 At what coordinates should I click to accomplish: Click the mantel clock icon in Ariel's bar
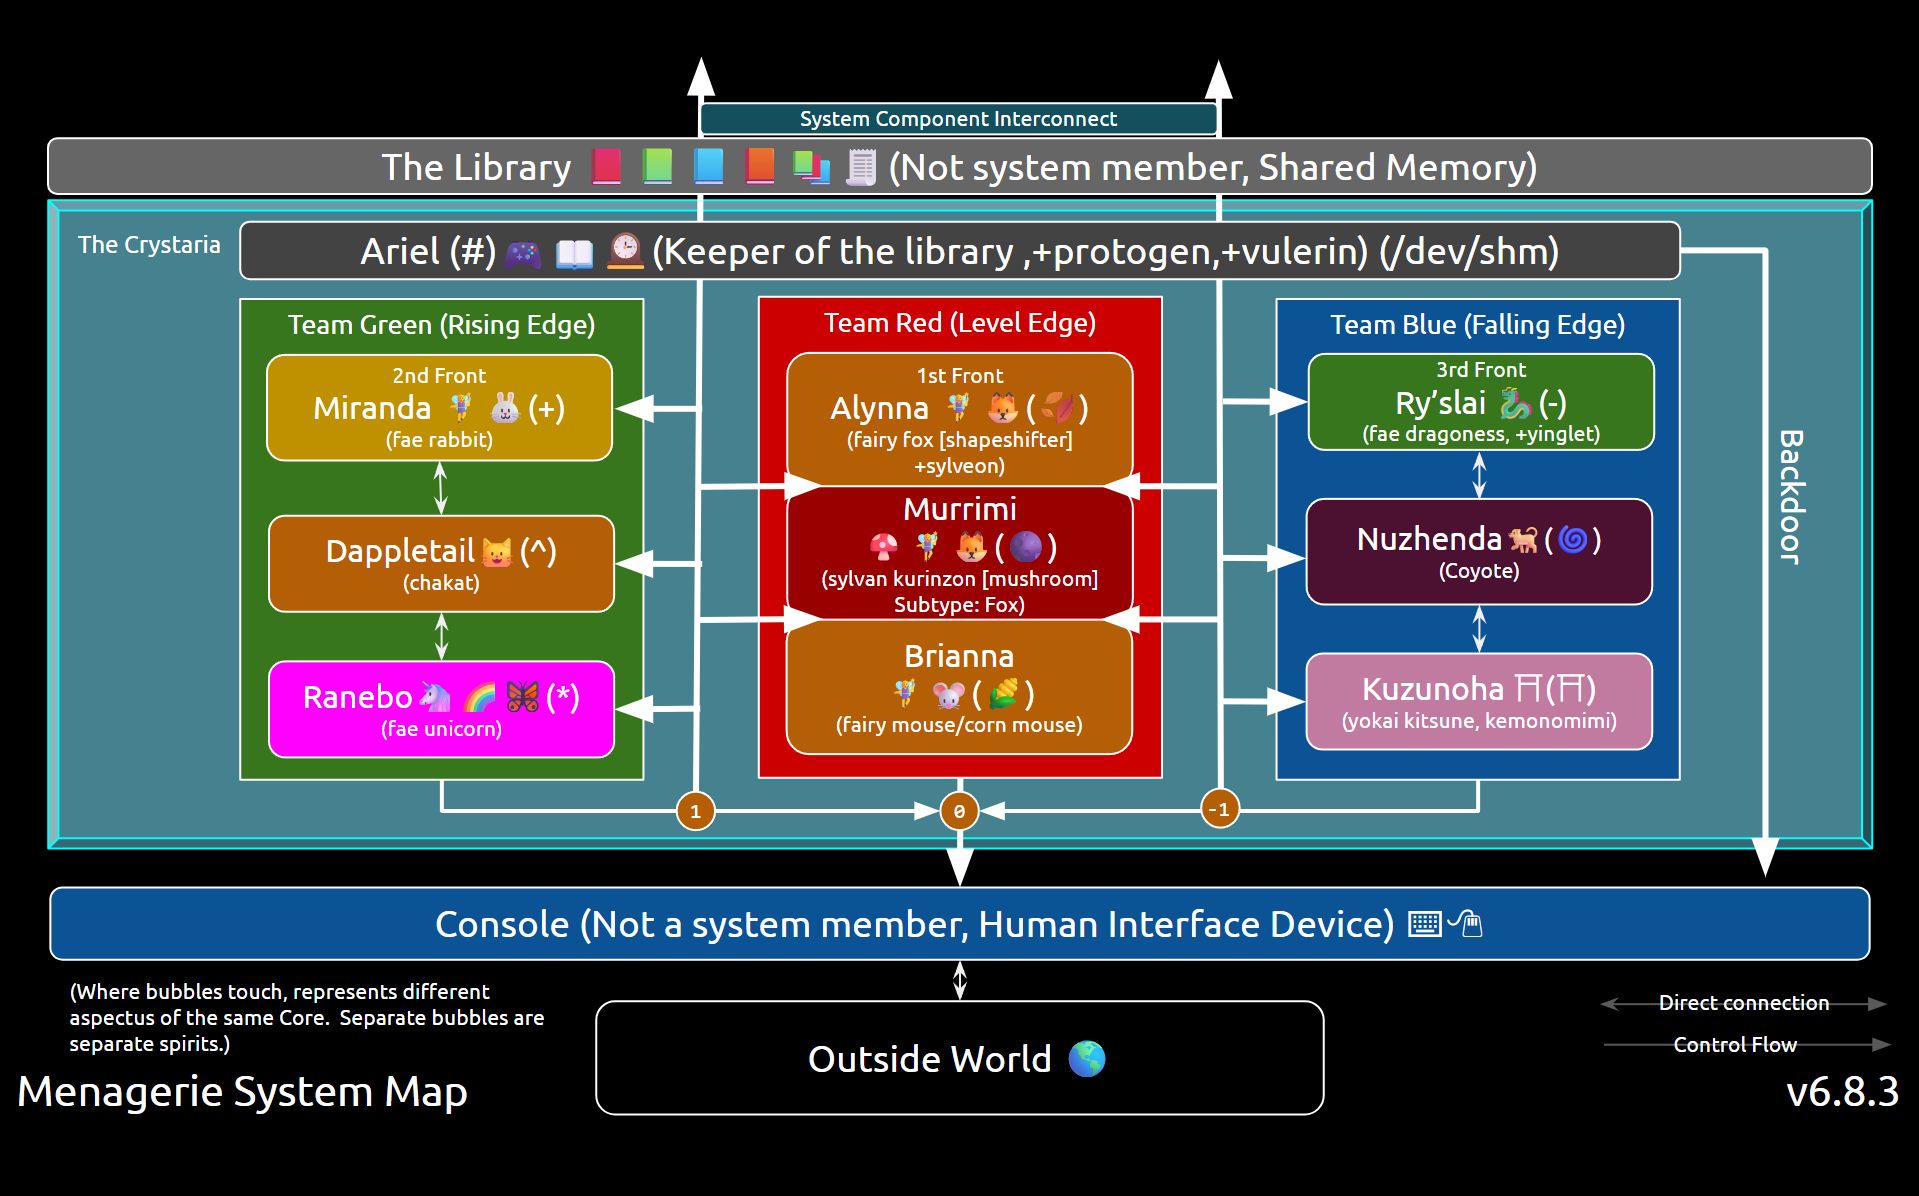click(625, 251)
